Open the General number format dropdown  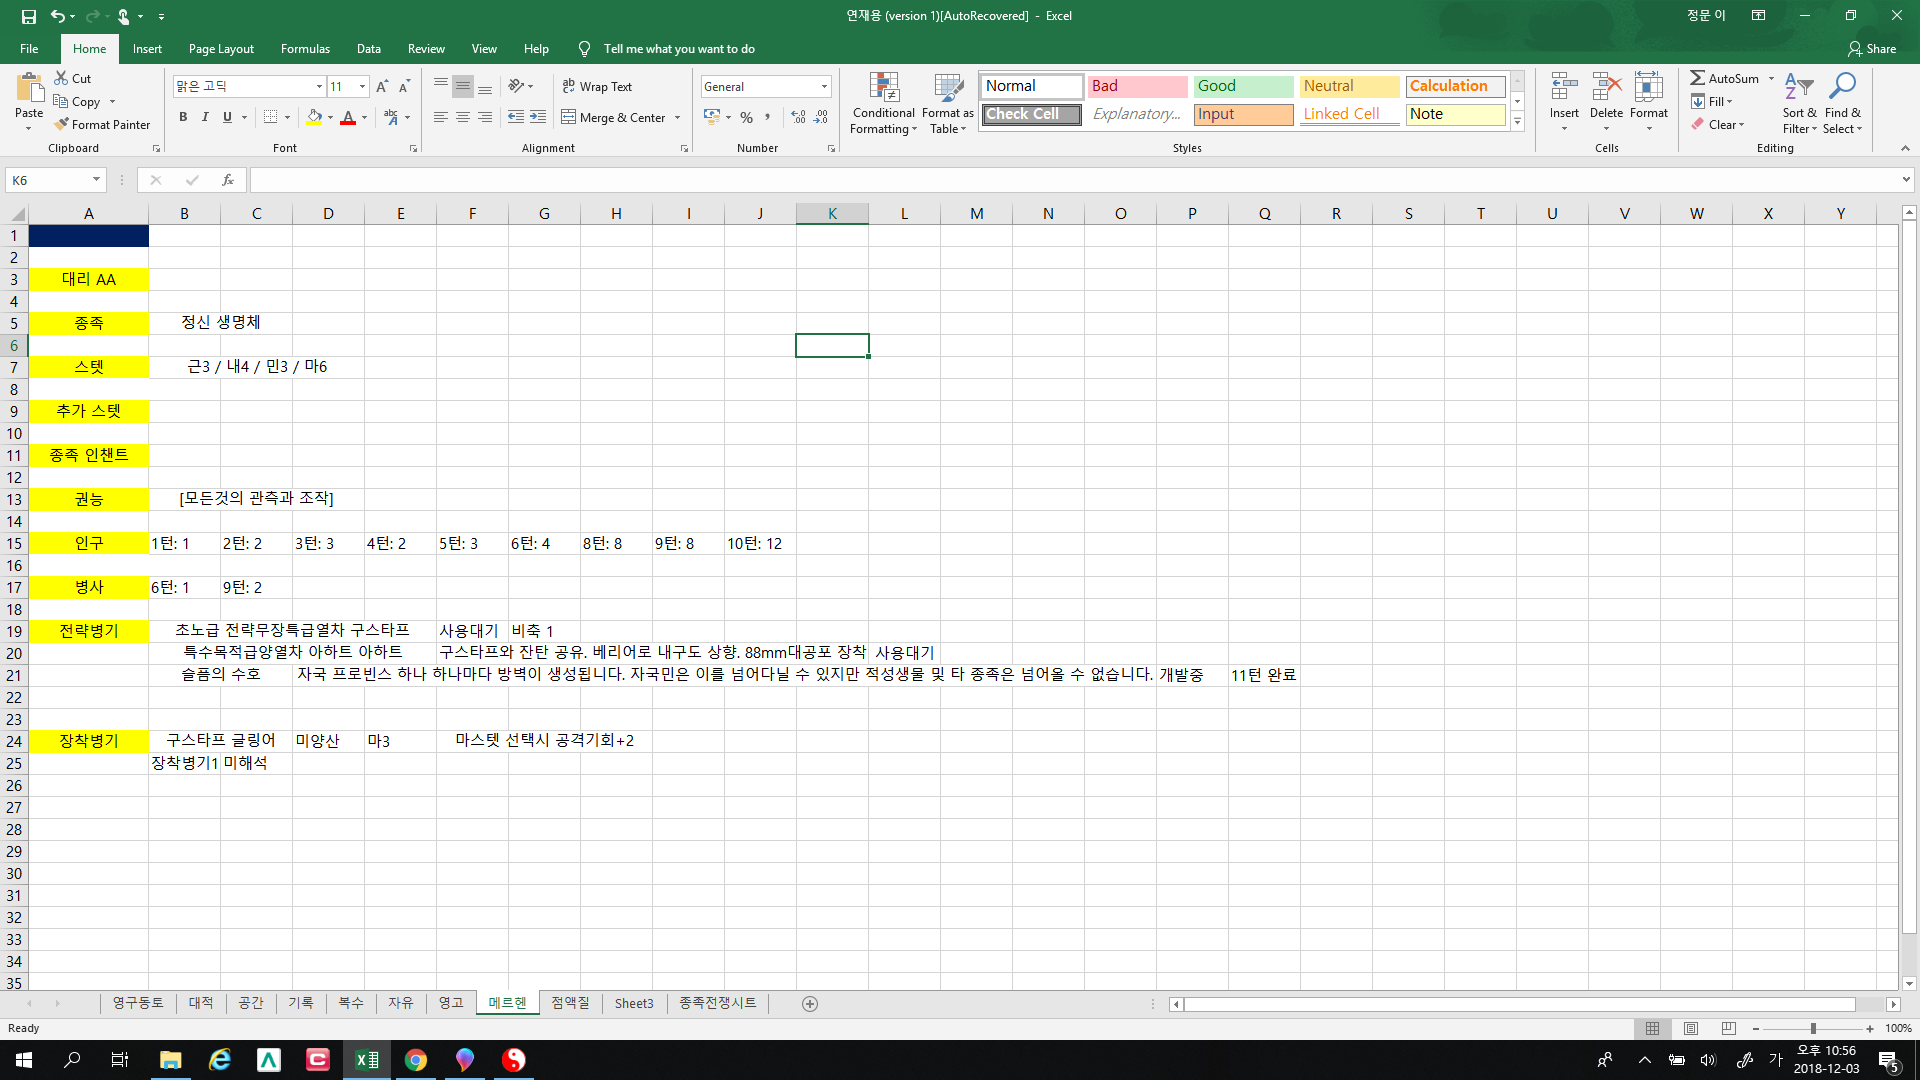(824, 87)
